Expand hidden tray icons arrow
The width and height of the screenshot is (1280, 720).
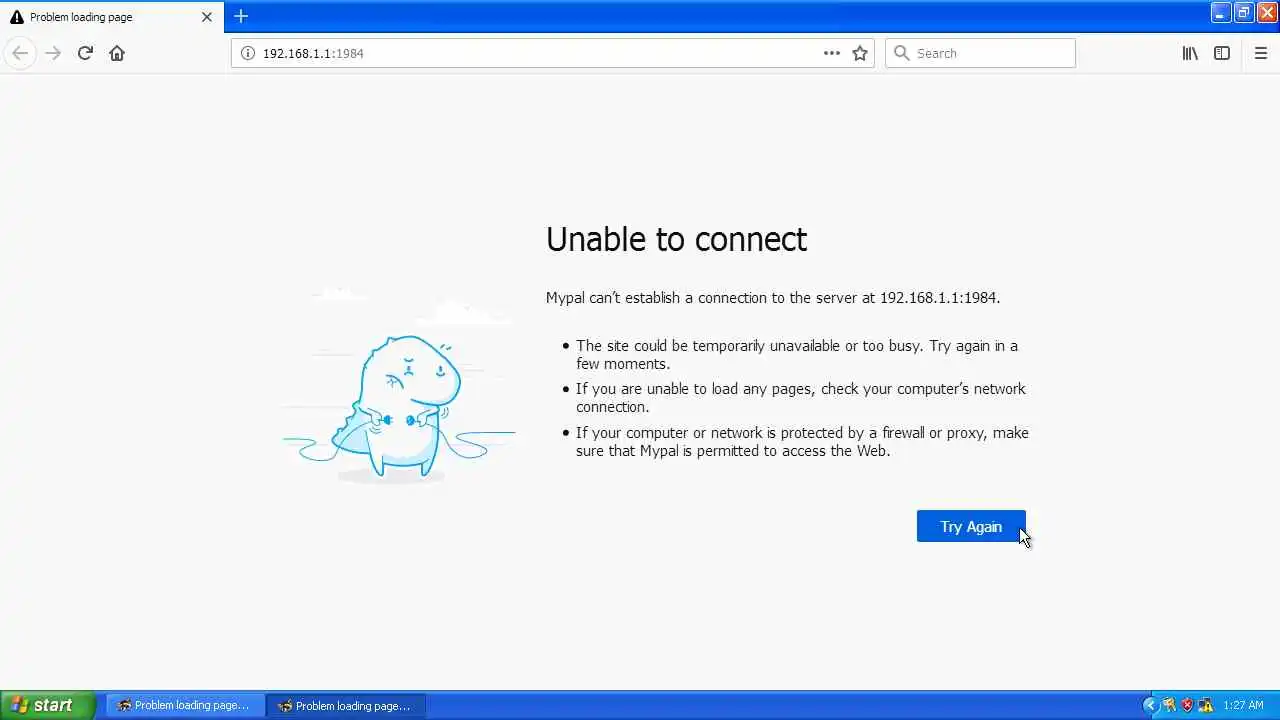pos(1150,705)
